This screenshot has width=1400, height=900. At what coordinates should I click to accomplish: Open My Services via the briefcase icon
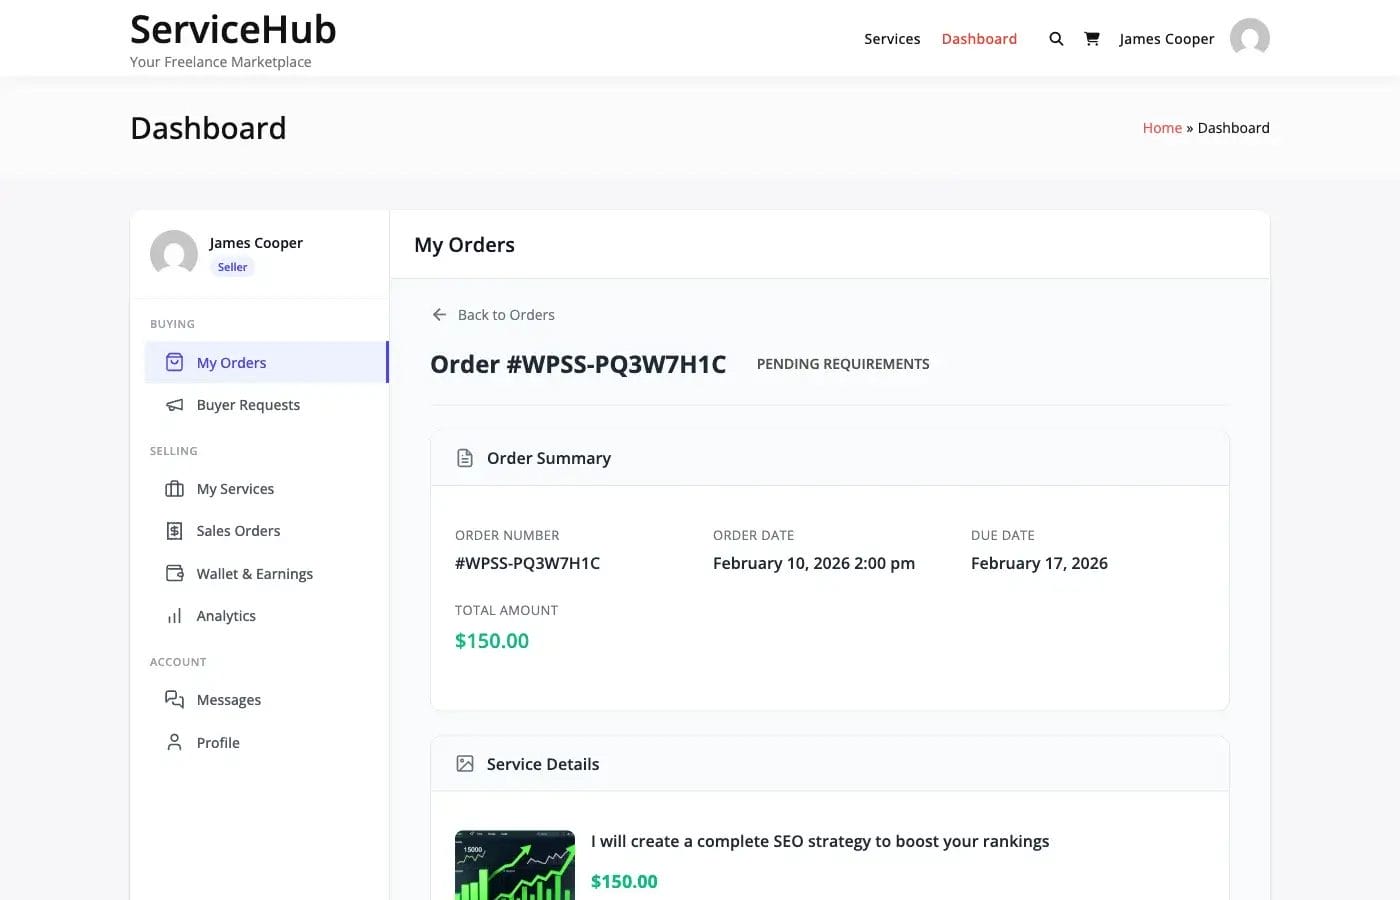coord(175,488)
